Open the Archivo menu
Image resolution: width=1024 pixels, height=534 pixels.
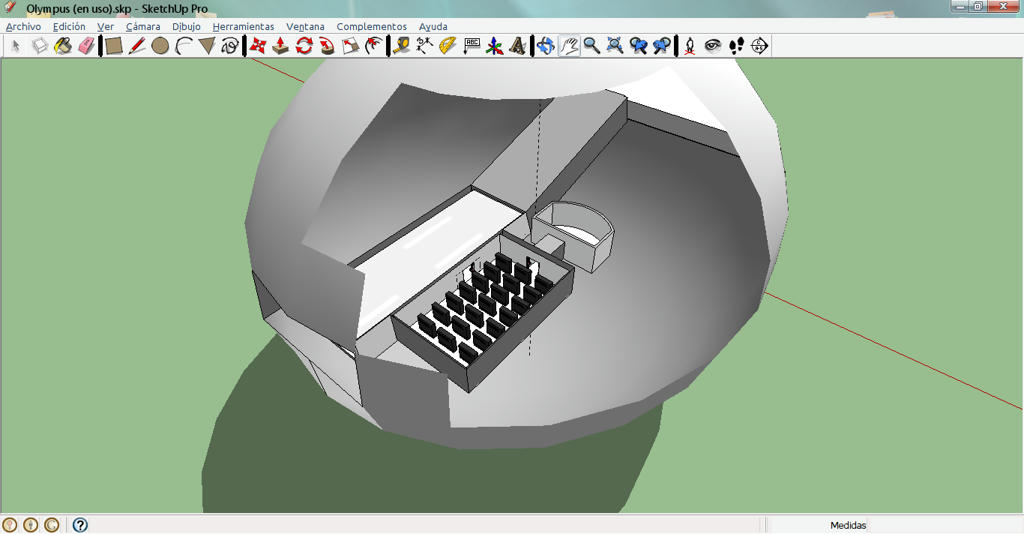coord(24,27)
